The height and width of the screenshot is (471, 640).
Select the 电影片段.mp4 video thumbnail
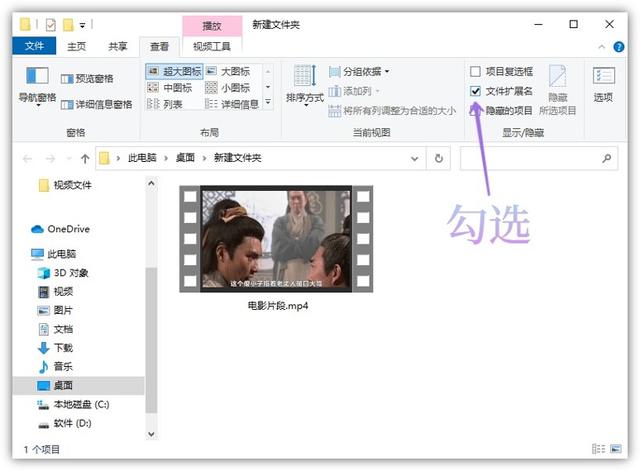pyautogui.click(x=276, y=239)
